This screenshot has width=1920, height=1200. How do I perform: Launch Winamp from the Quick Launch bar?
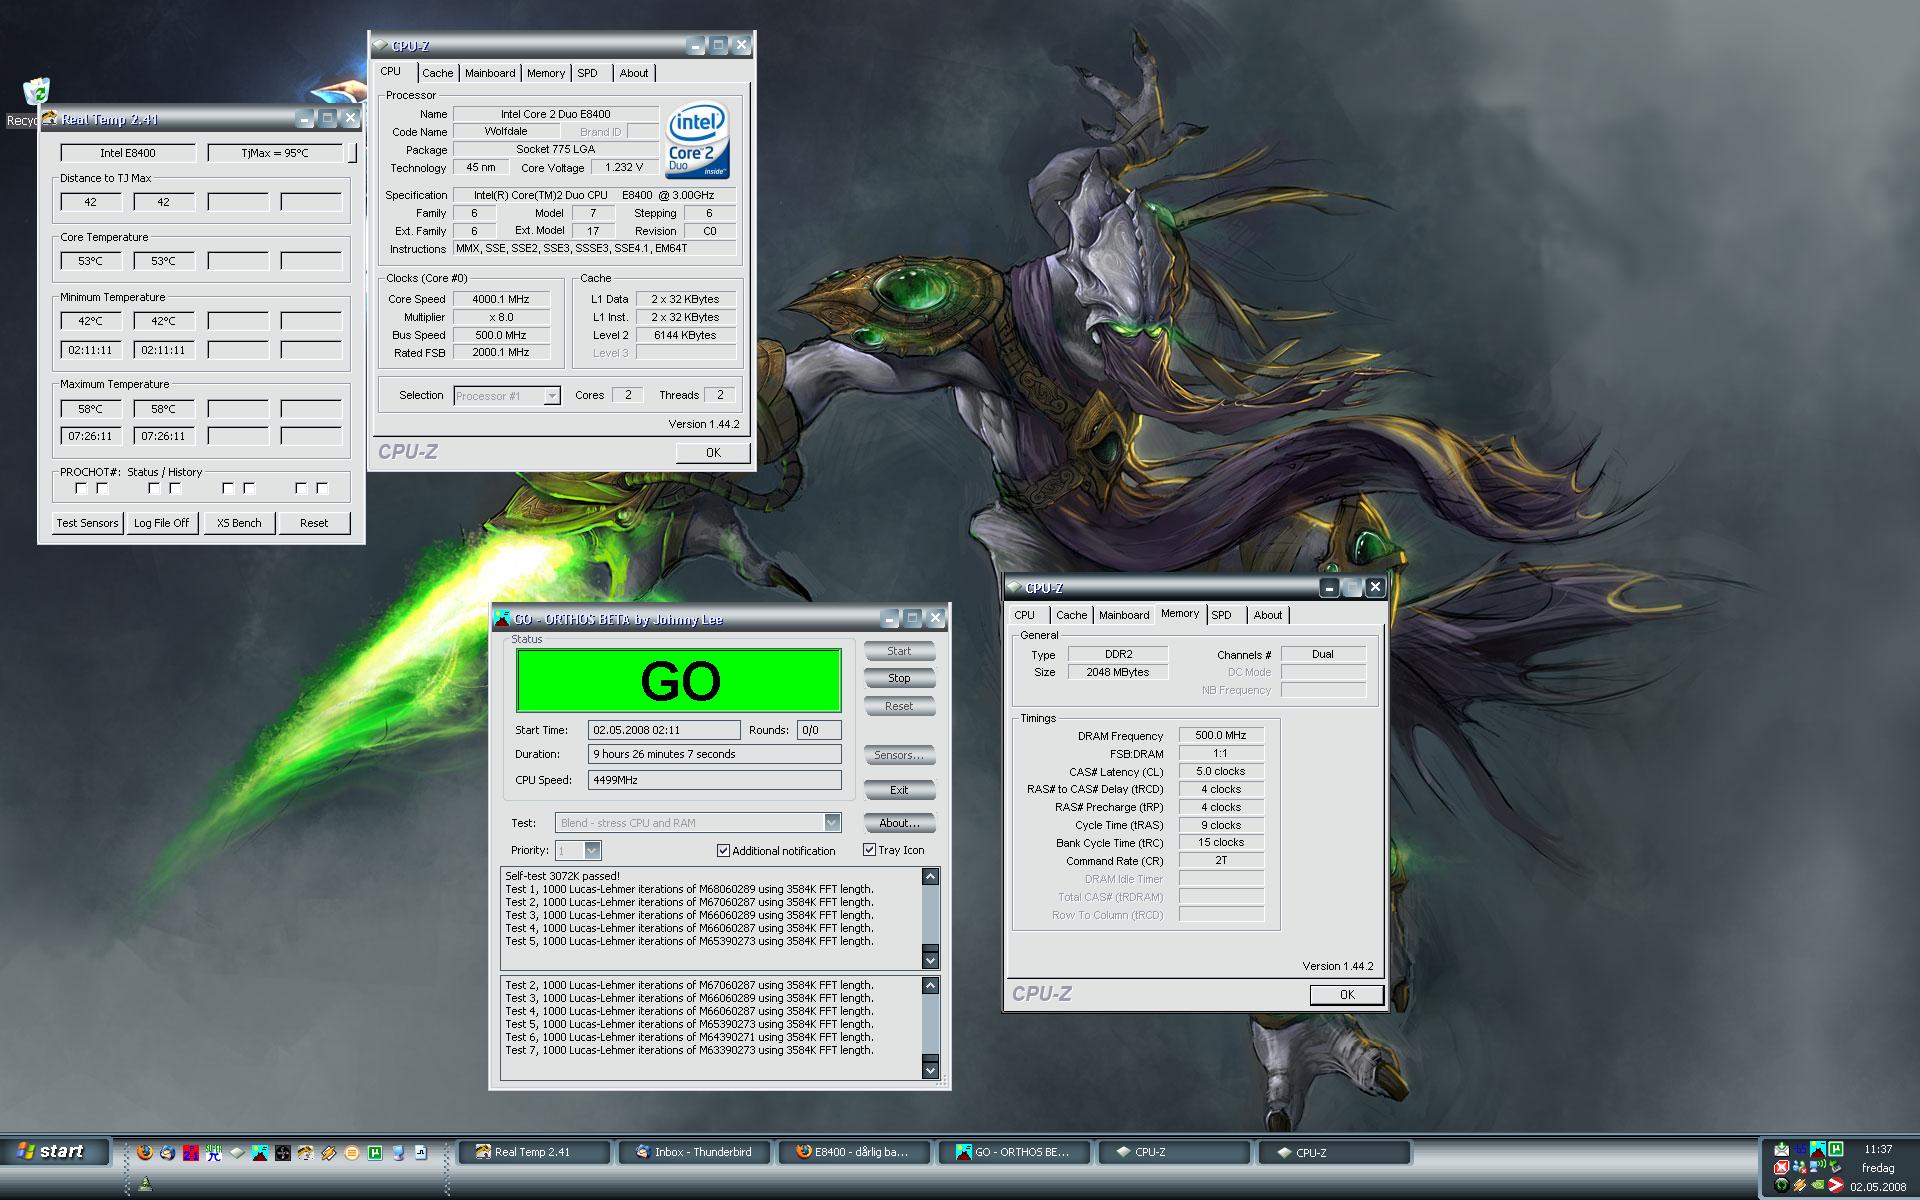(329, 1152)
